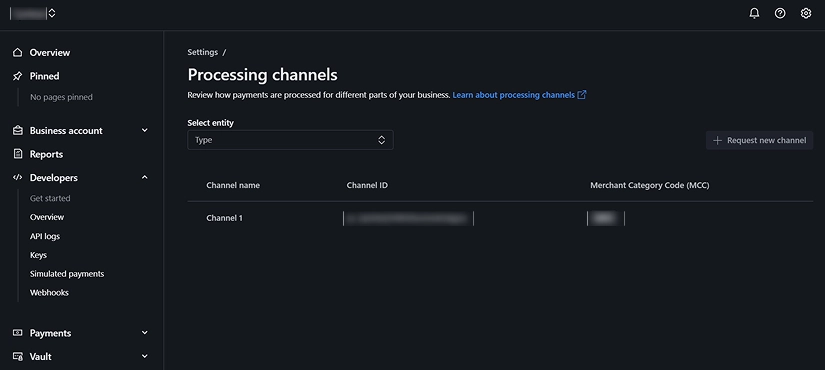Open Developers Overview sub-item
The width and height of the screenshot is (825, 370).
pyautogui.click(x=47, y=217)
